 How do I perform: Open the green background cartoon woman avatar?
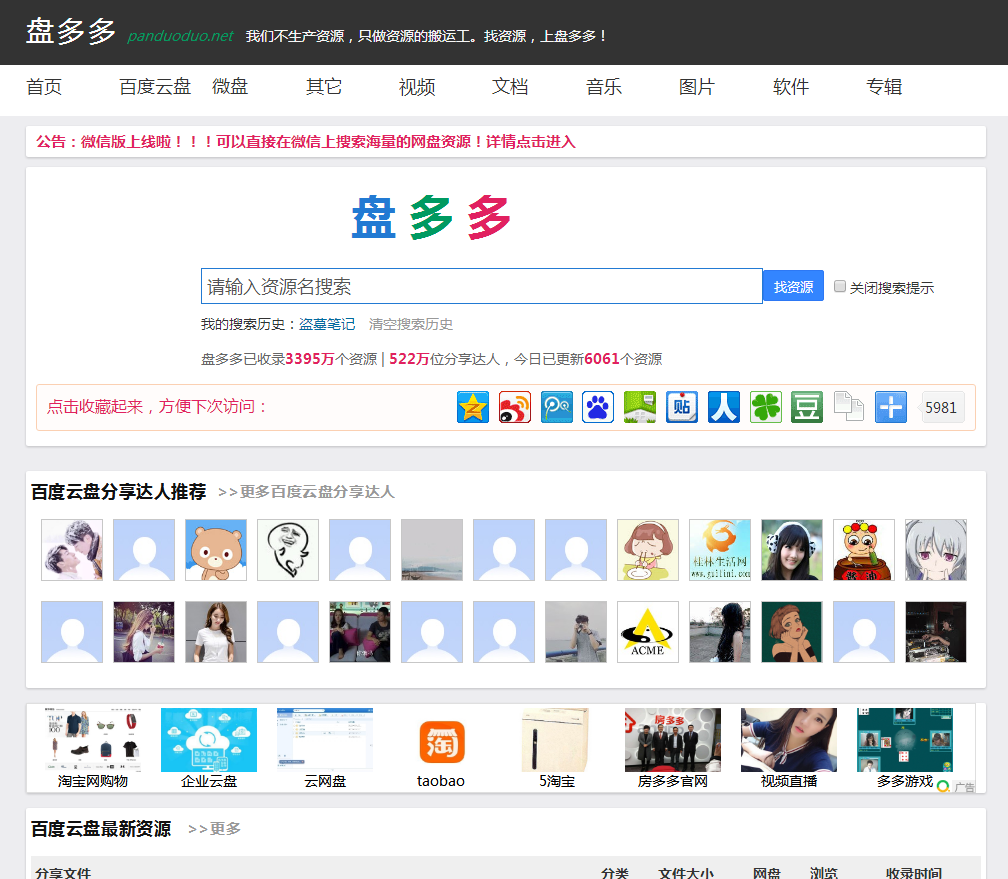click(x=792, y=632)
